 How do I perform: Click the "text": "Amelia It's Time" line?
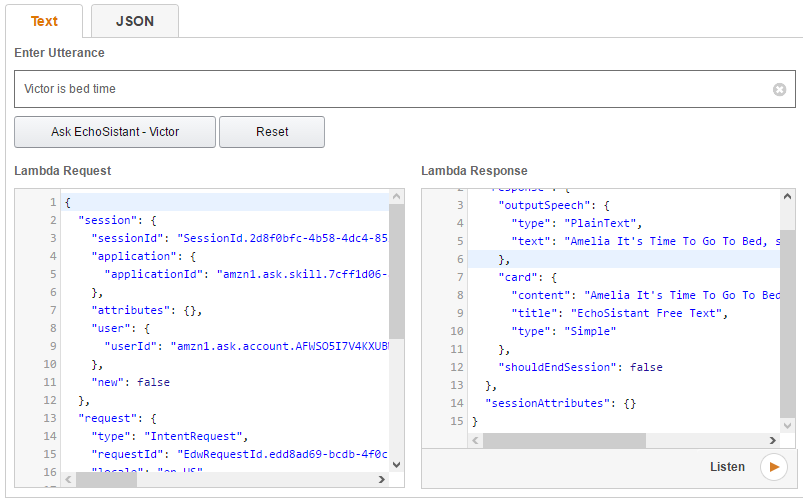click(645, 241)
